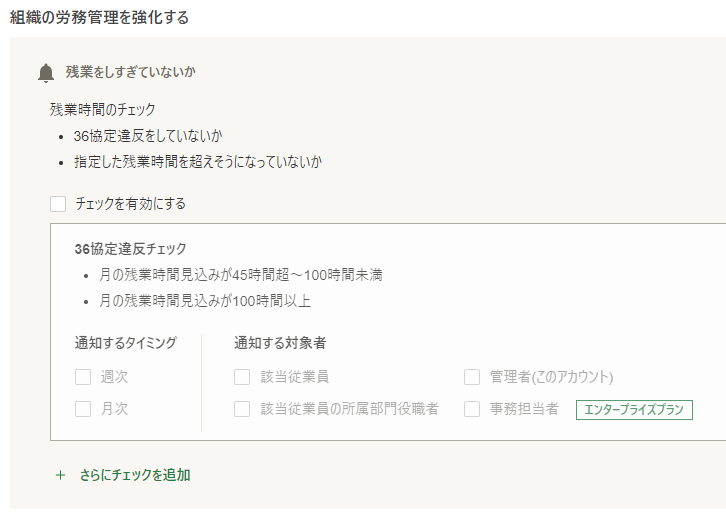Click the 残業をしすぎていないか section title

tap(131, 72)
